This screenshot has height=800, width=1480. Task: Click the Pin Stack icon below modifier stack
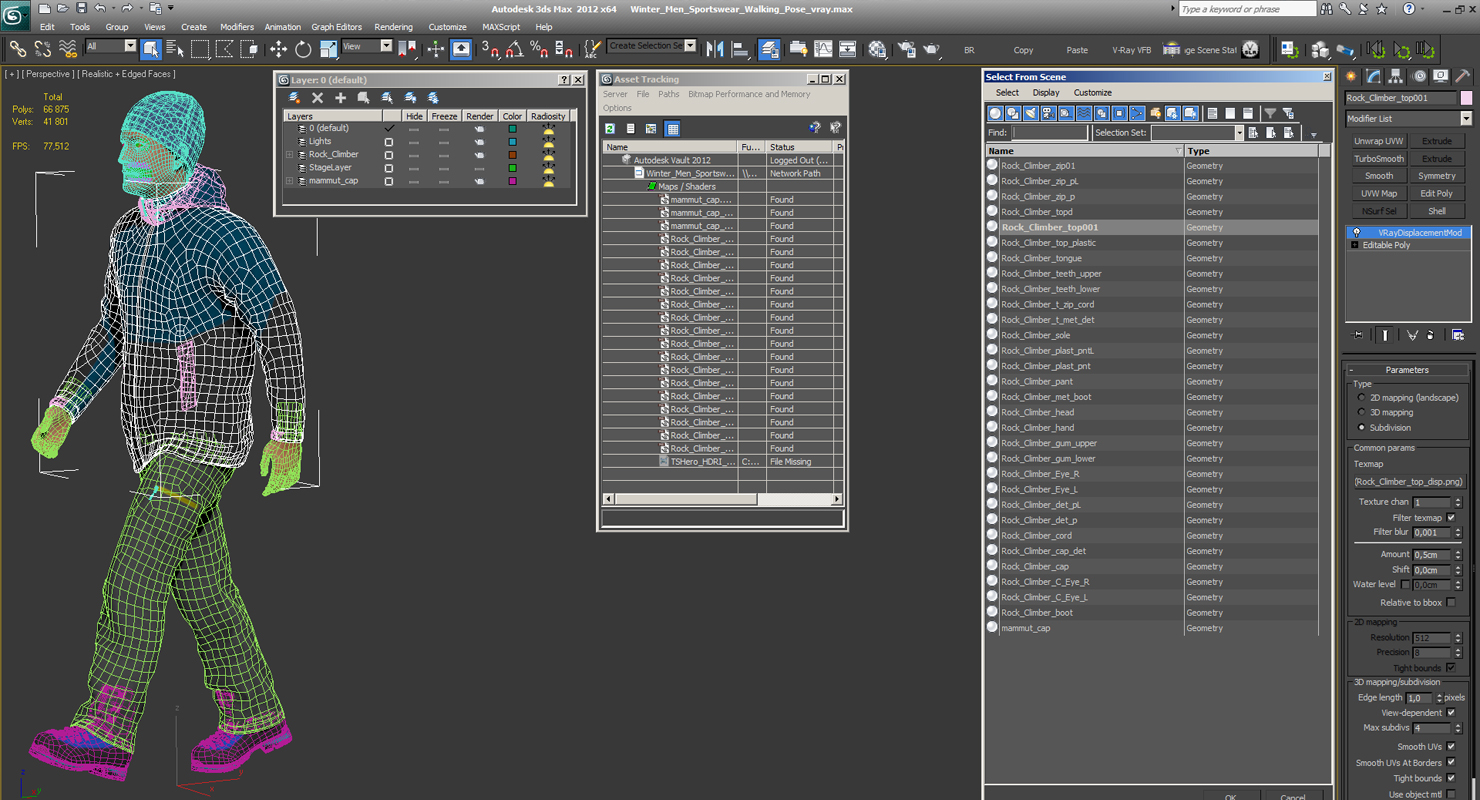pos(1357,335)
